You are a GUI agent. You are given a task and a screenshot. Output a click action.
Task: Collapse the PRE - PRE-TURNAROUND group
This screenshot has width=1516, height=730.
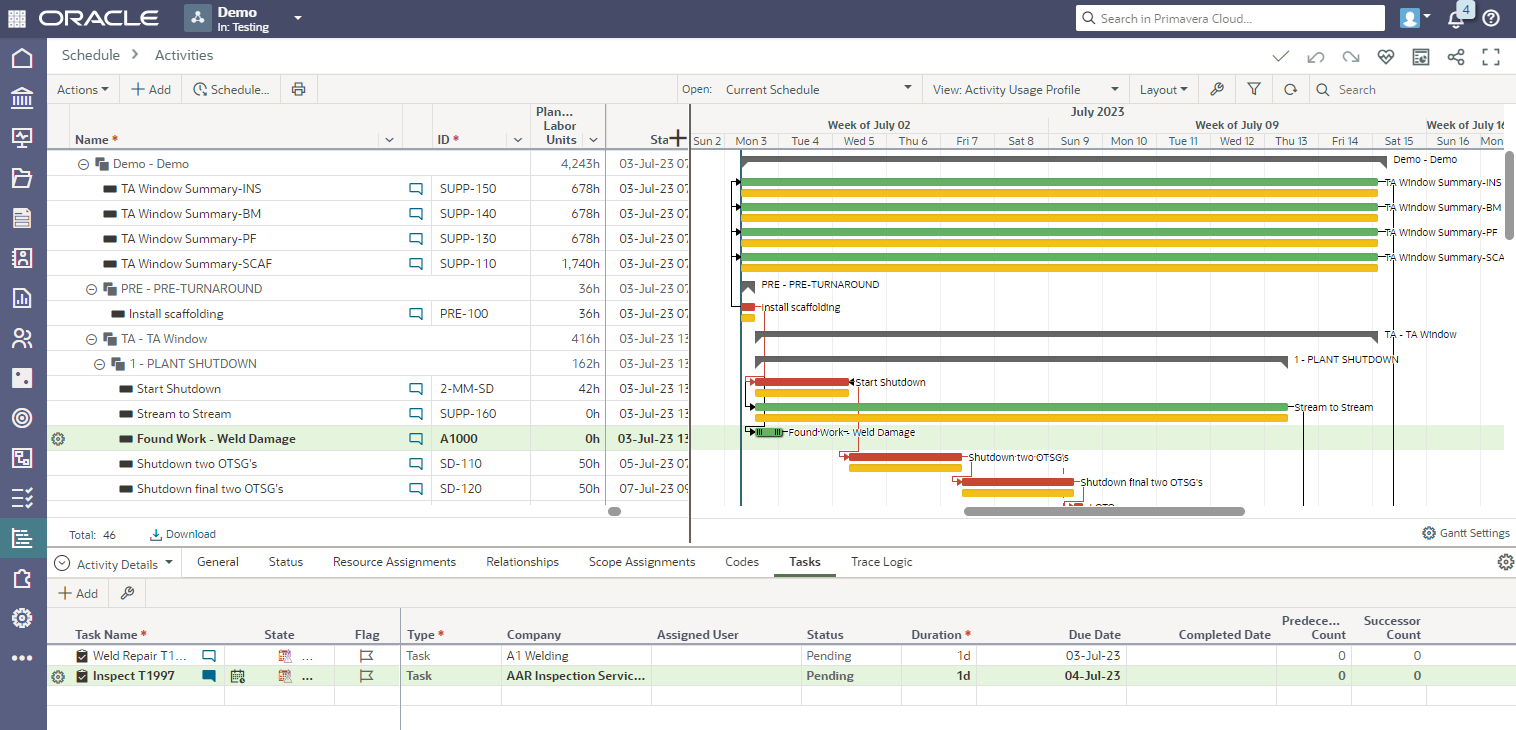pos(92,289)
